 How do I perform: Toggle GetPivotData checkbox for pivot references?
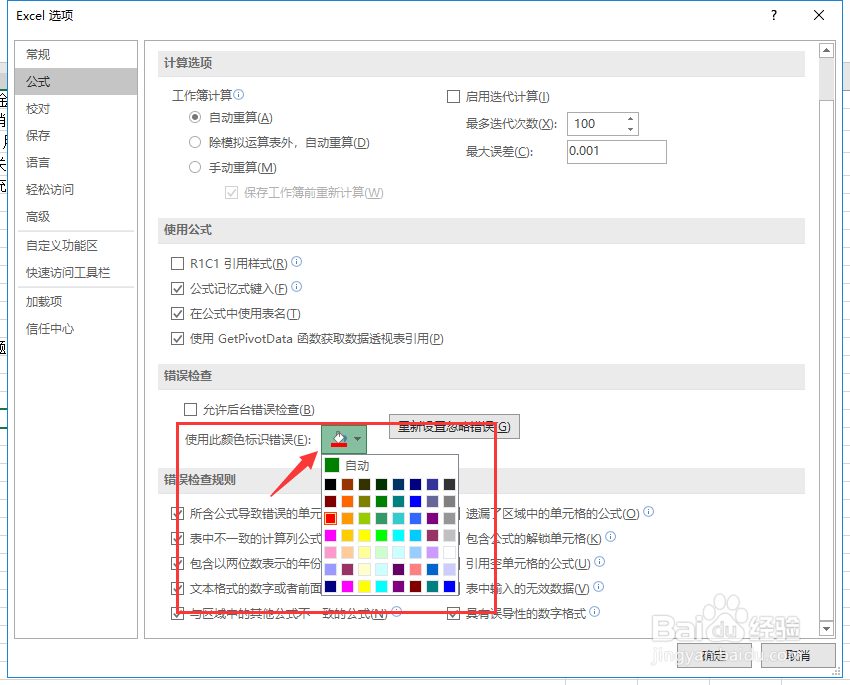point(177,339)
